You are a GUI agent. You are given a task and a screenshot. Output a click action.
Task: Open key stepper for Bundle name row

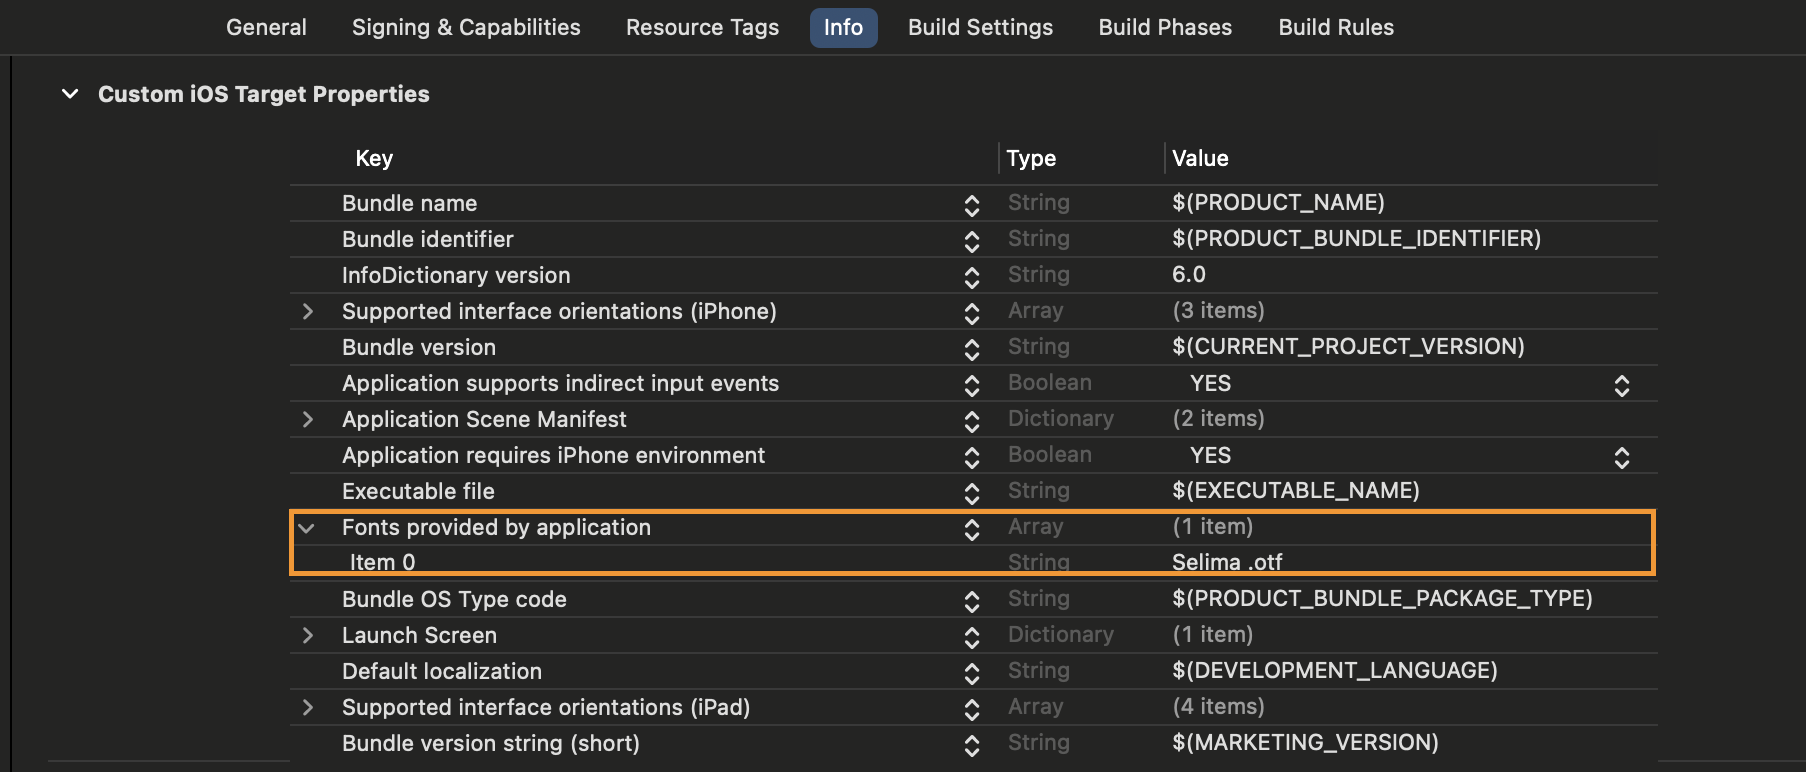971,205
